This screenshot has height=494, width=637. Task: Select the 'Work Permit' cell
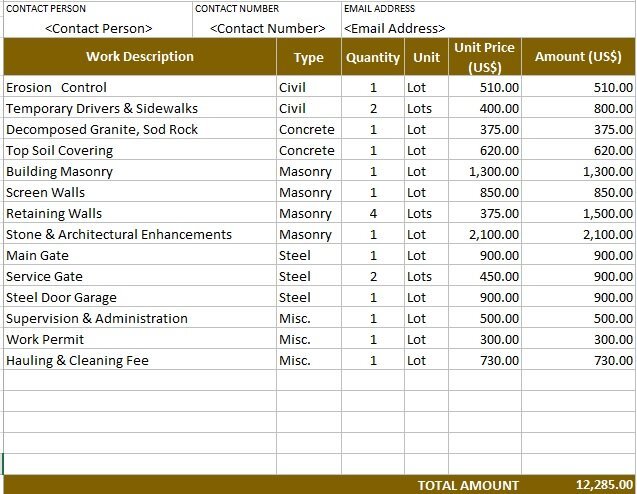tap(140, 338)
